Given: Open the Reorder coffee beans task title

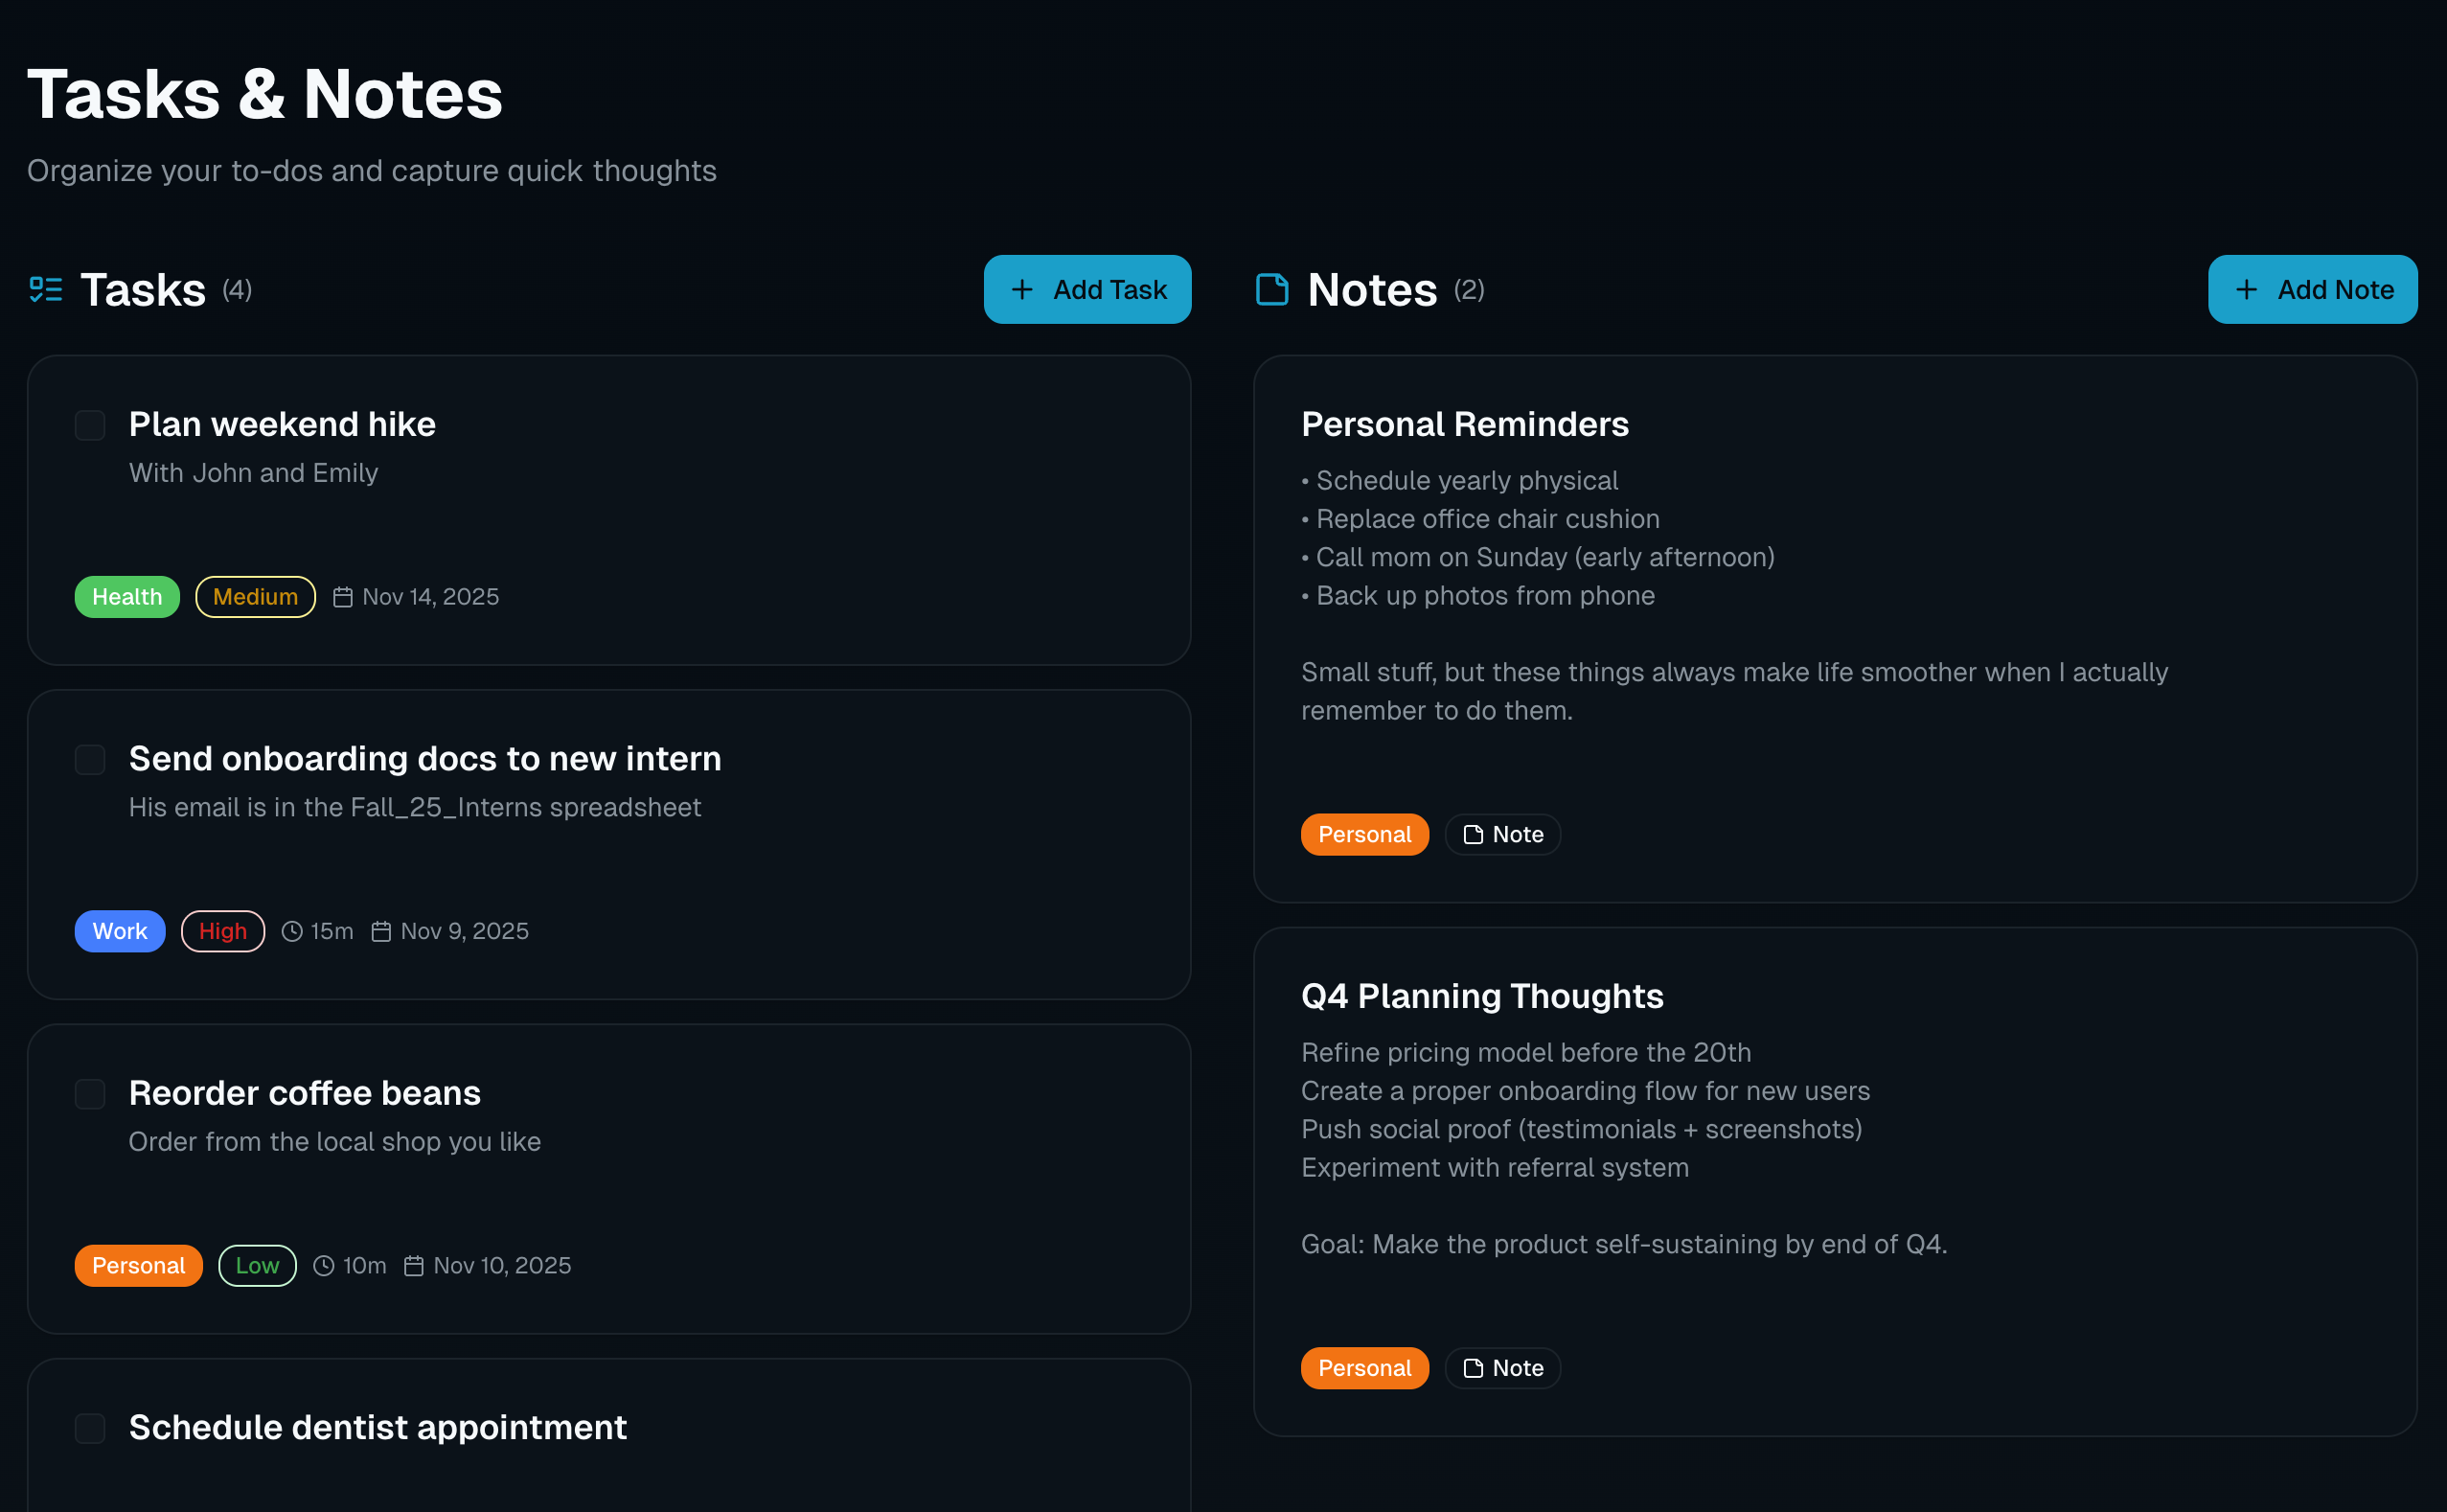Looking at the screenshot, I should tap(305, 1093).
